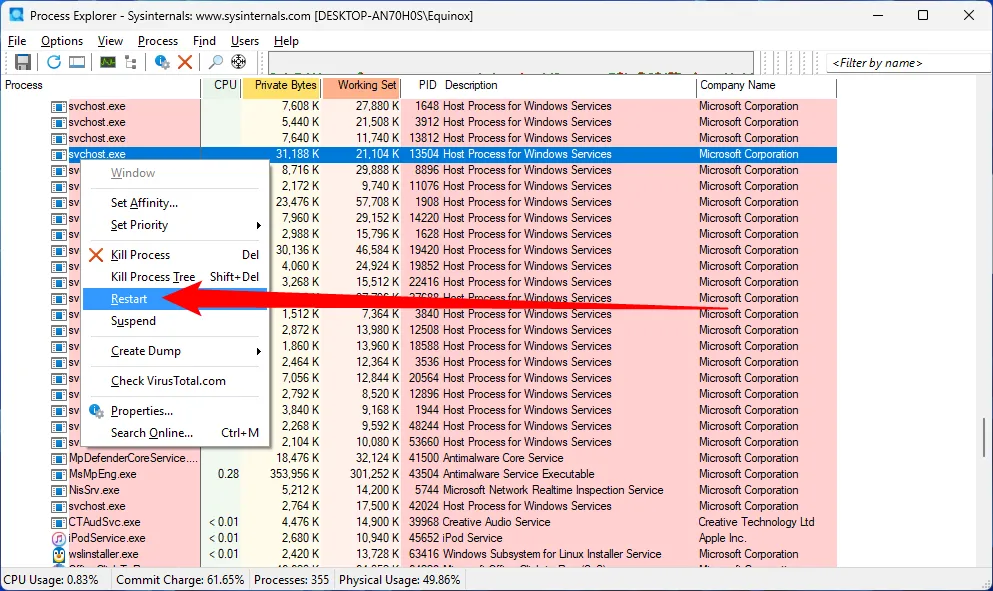Open System Information graph icon
This screenshot has height=591, width=993.
point(107,62)
